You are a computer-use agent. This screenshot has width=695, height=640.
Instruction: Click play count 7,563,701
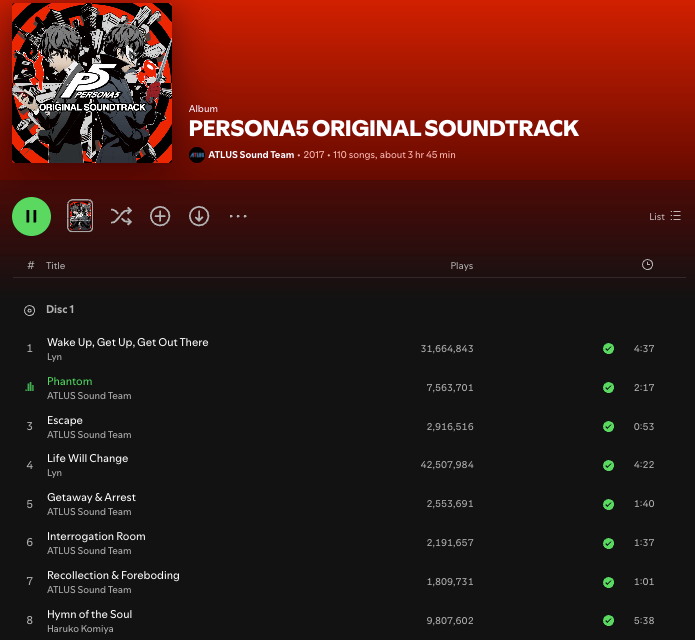[x=450, y=388]
